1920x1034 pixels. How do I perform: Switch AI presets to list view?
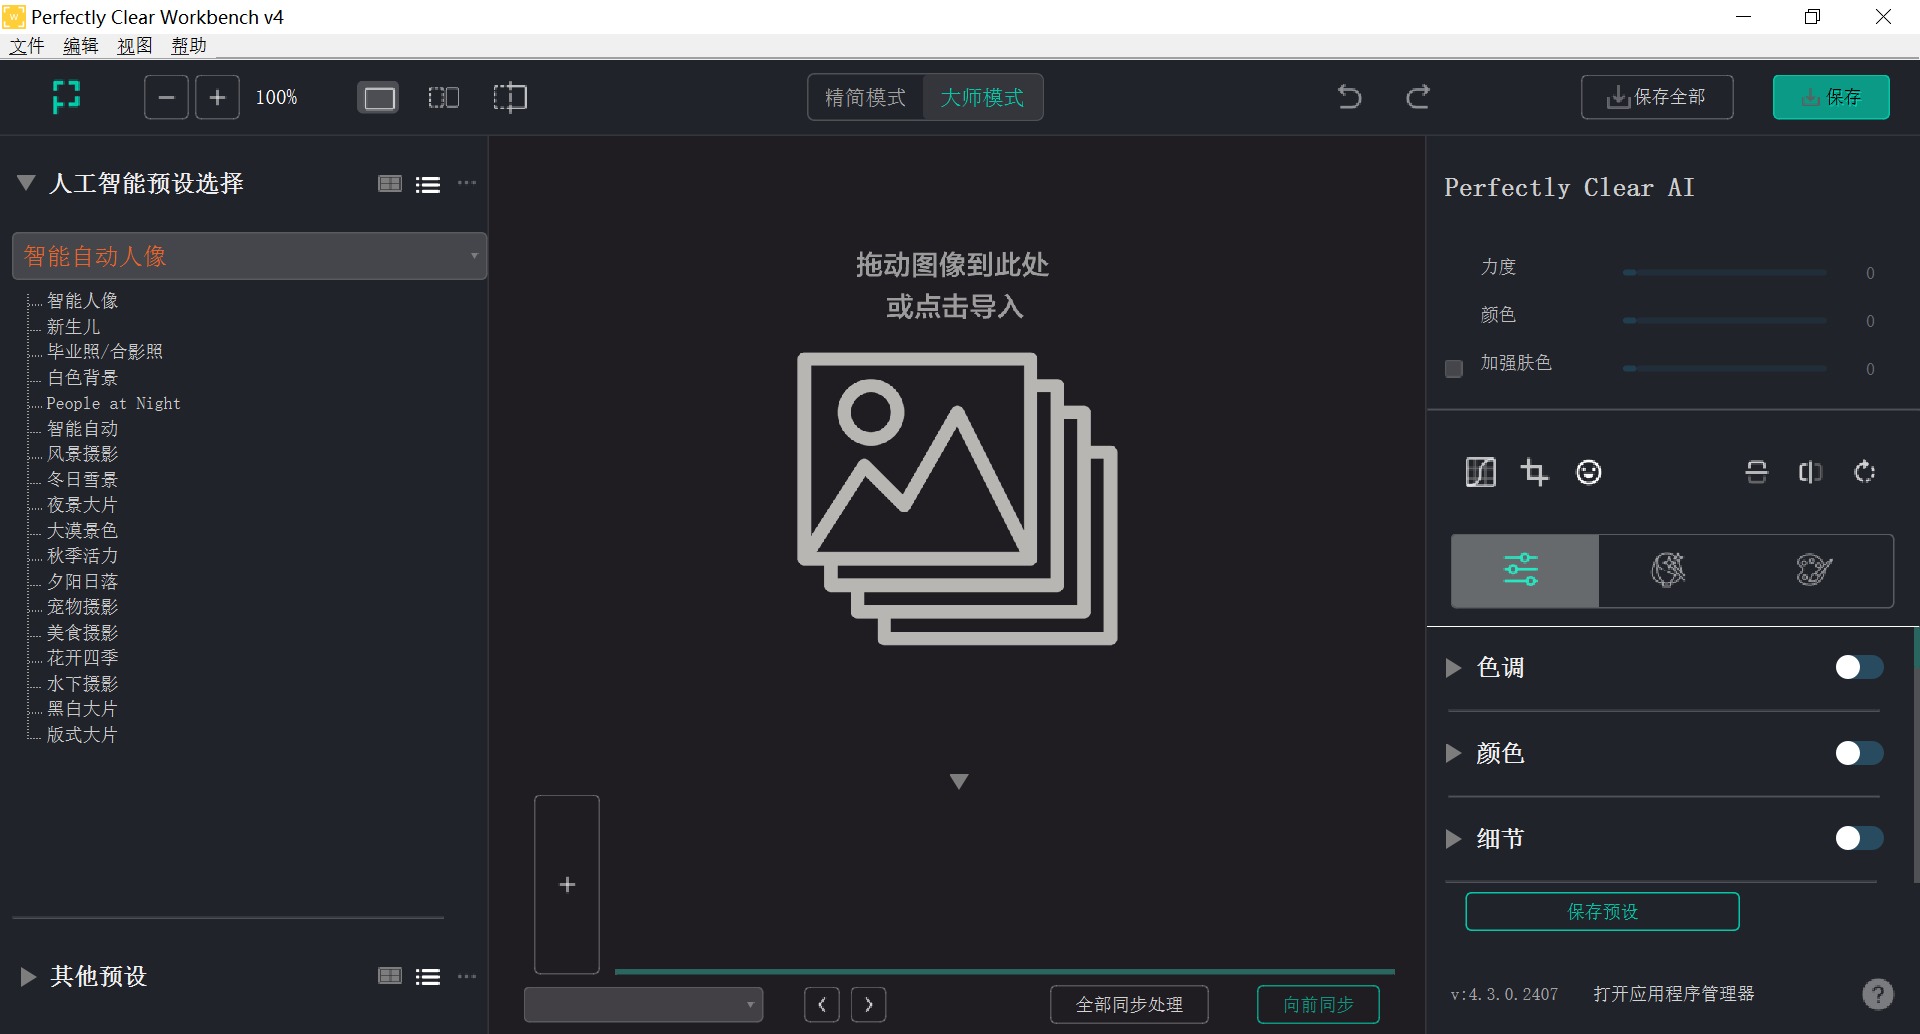pyautogui.click(x=428, y=184)
